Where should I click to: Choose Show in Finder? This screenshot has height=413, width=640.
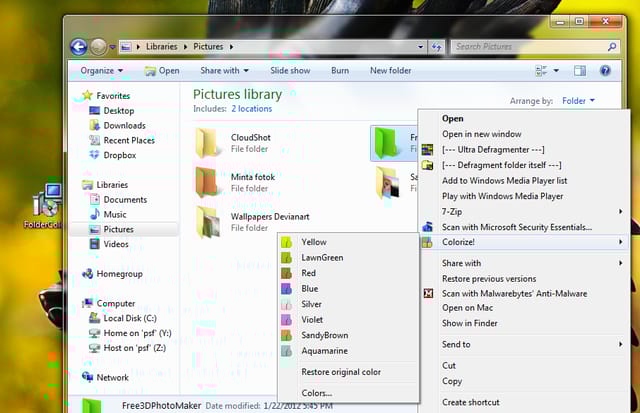click(x=470, y=323)
